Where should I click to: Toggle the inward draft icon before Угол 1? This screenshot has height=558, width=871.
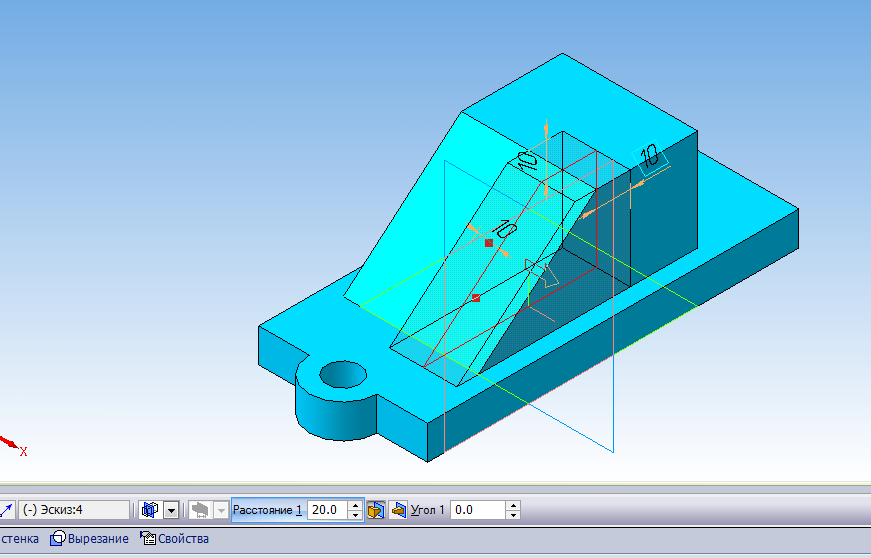pos(399,510)
